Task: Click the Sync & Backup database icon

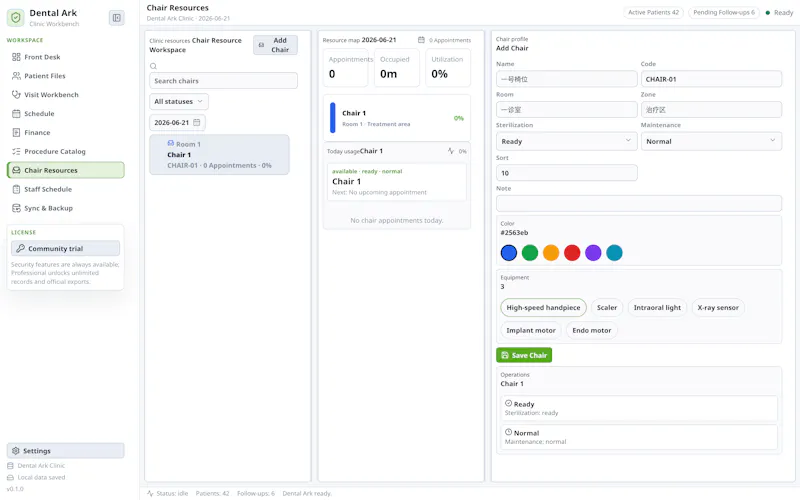Action: [16, 208]
